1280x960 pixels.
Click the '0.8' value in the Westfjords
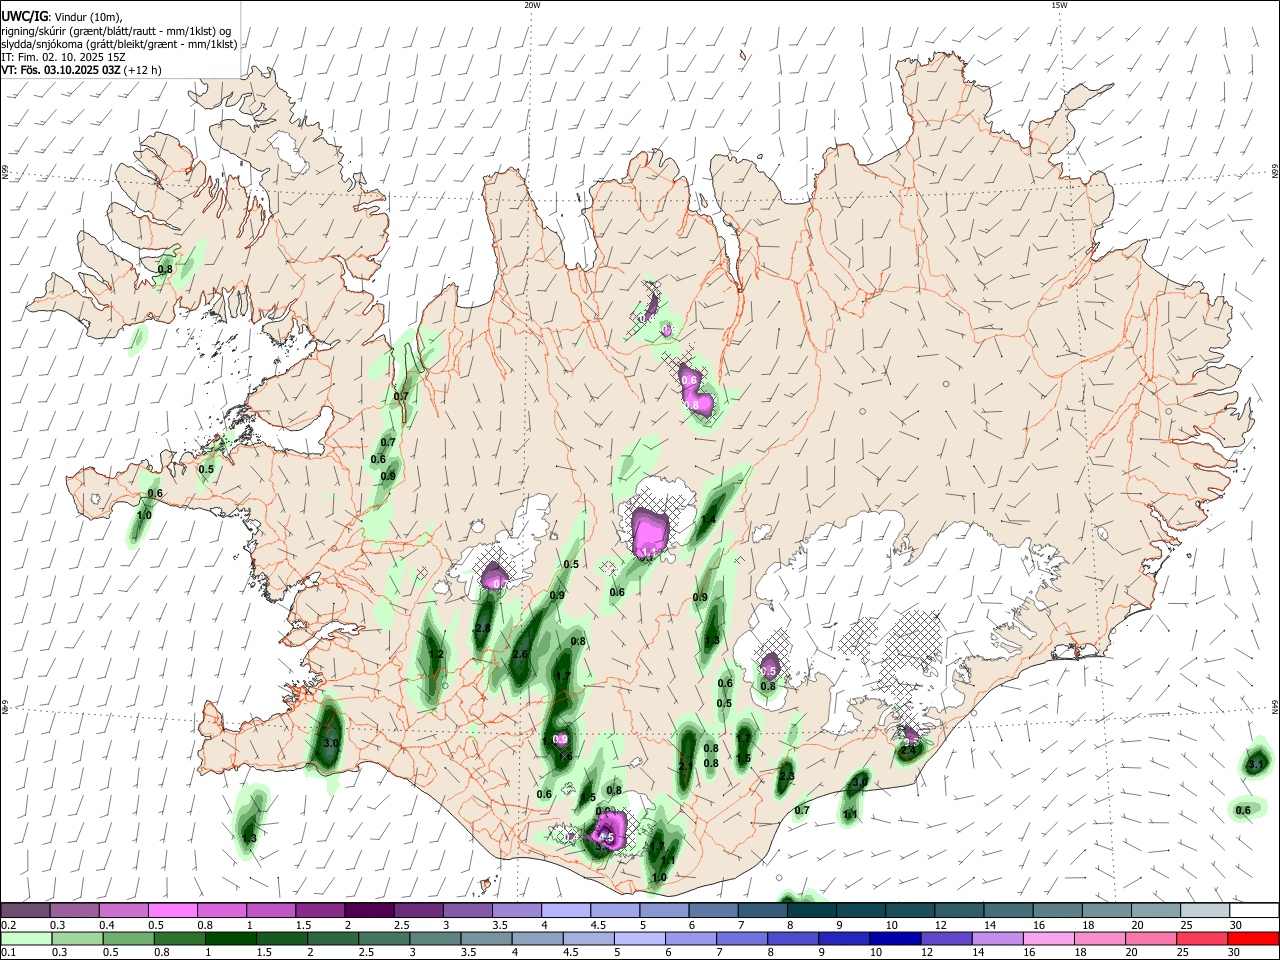166,269
